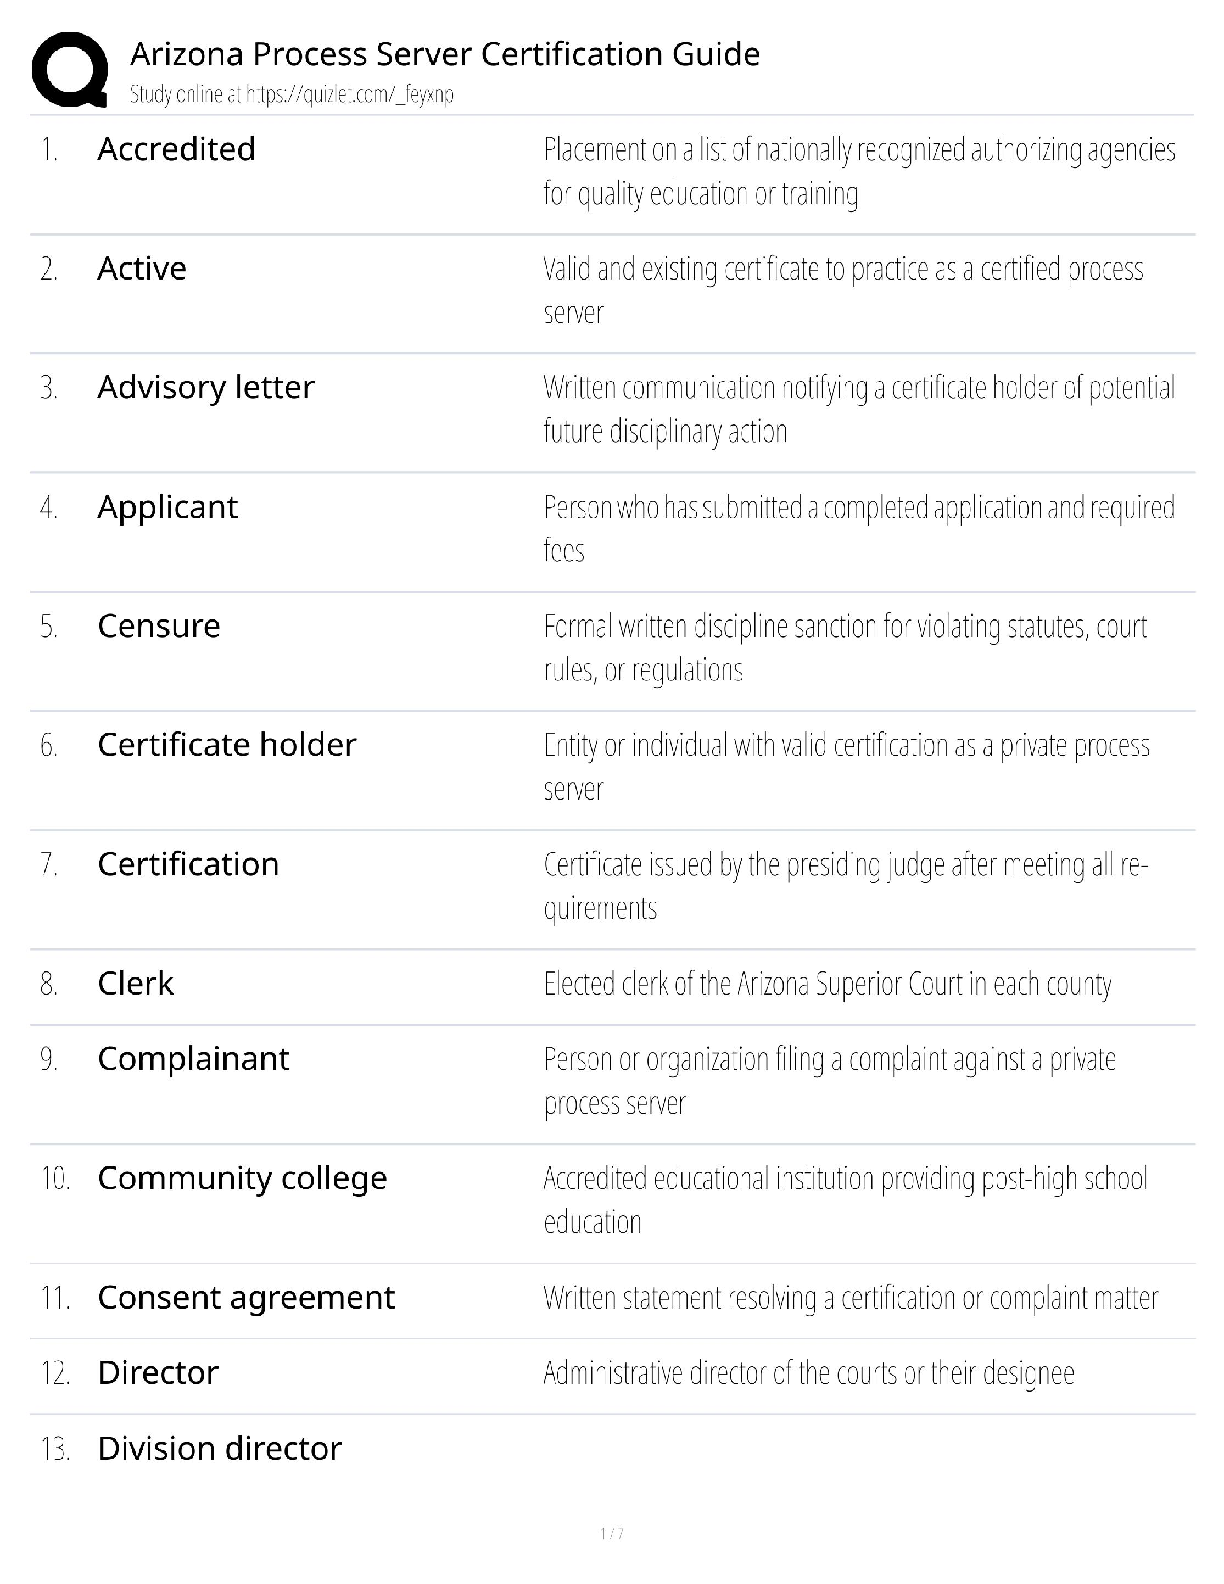Click the Written statement resolving definition

(x=850, y=1299)
